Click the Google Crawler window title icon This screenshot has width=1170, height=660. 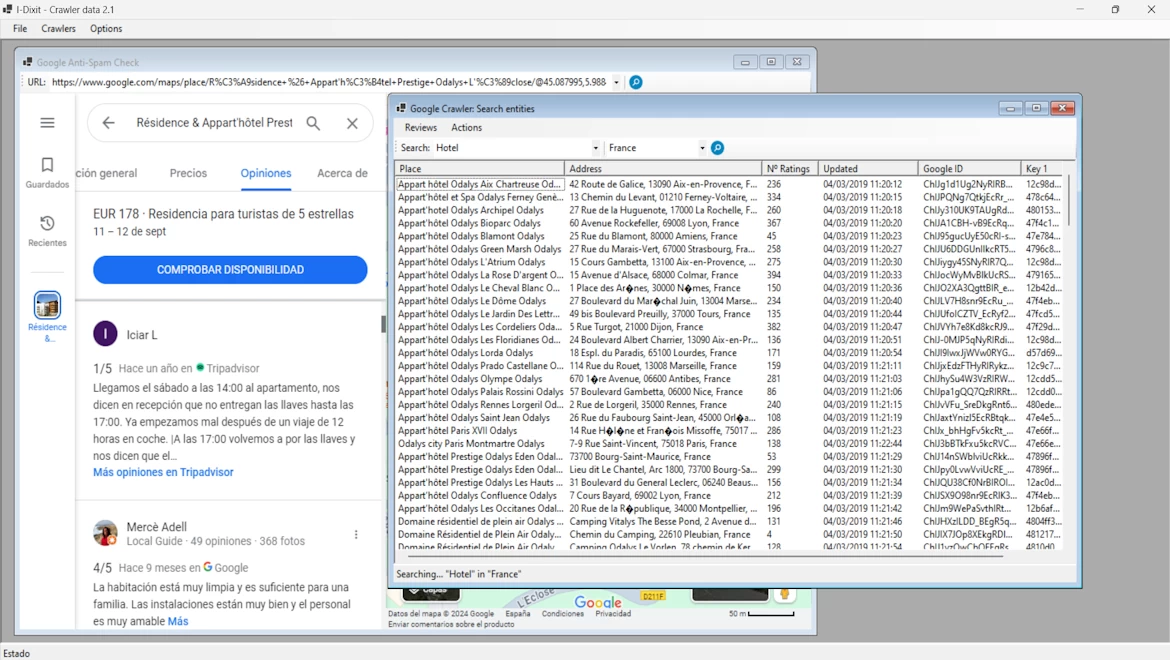(x=401, y=108)
